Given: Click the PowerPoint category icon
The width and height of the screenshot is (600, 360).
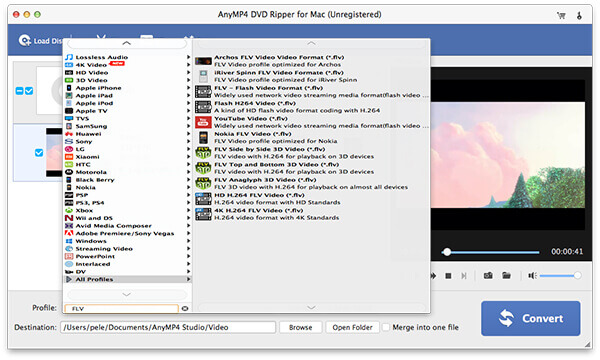Looking at the screenshot, I should 69,256.
